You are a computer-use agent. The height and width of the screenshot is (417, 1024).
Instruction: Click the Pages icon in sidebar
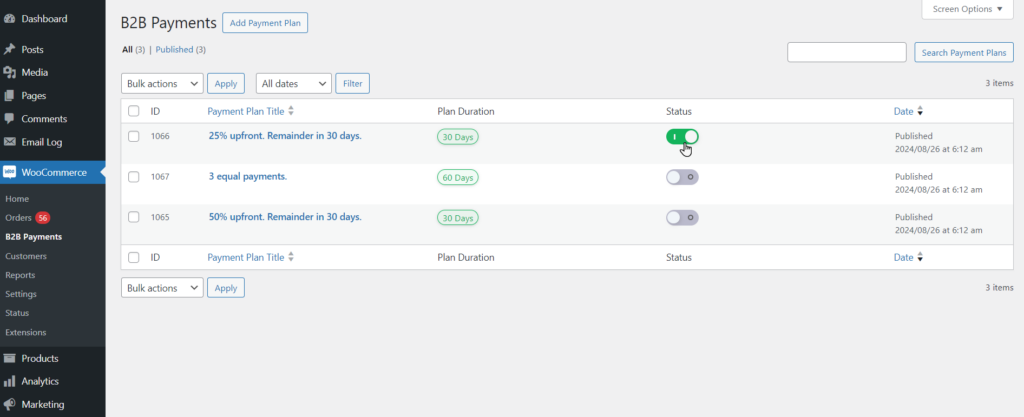coord(10,96)
